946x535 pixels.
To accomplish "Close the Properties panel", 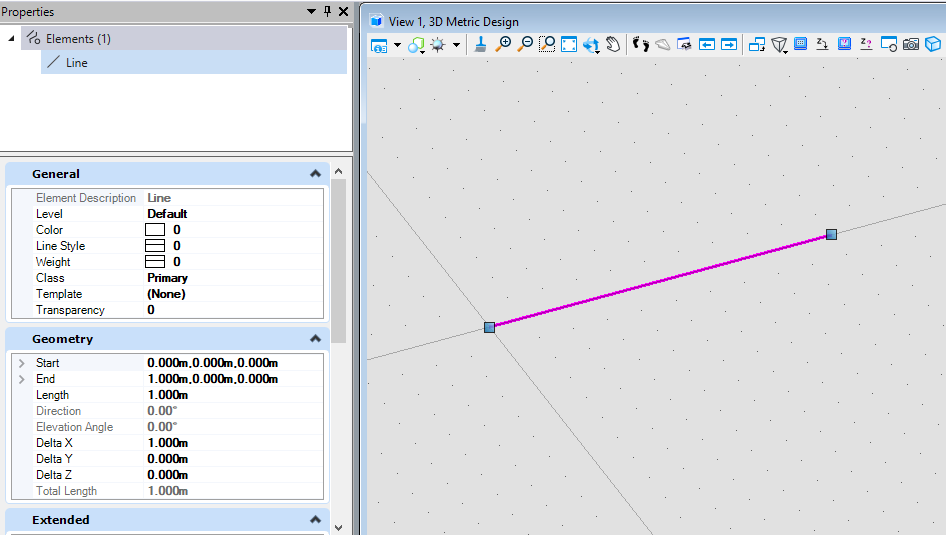I will click(343, 11).
